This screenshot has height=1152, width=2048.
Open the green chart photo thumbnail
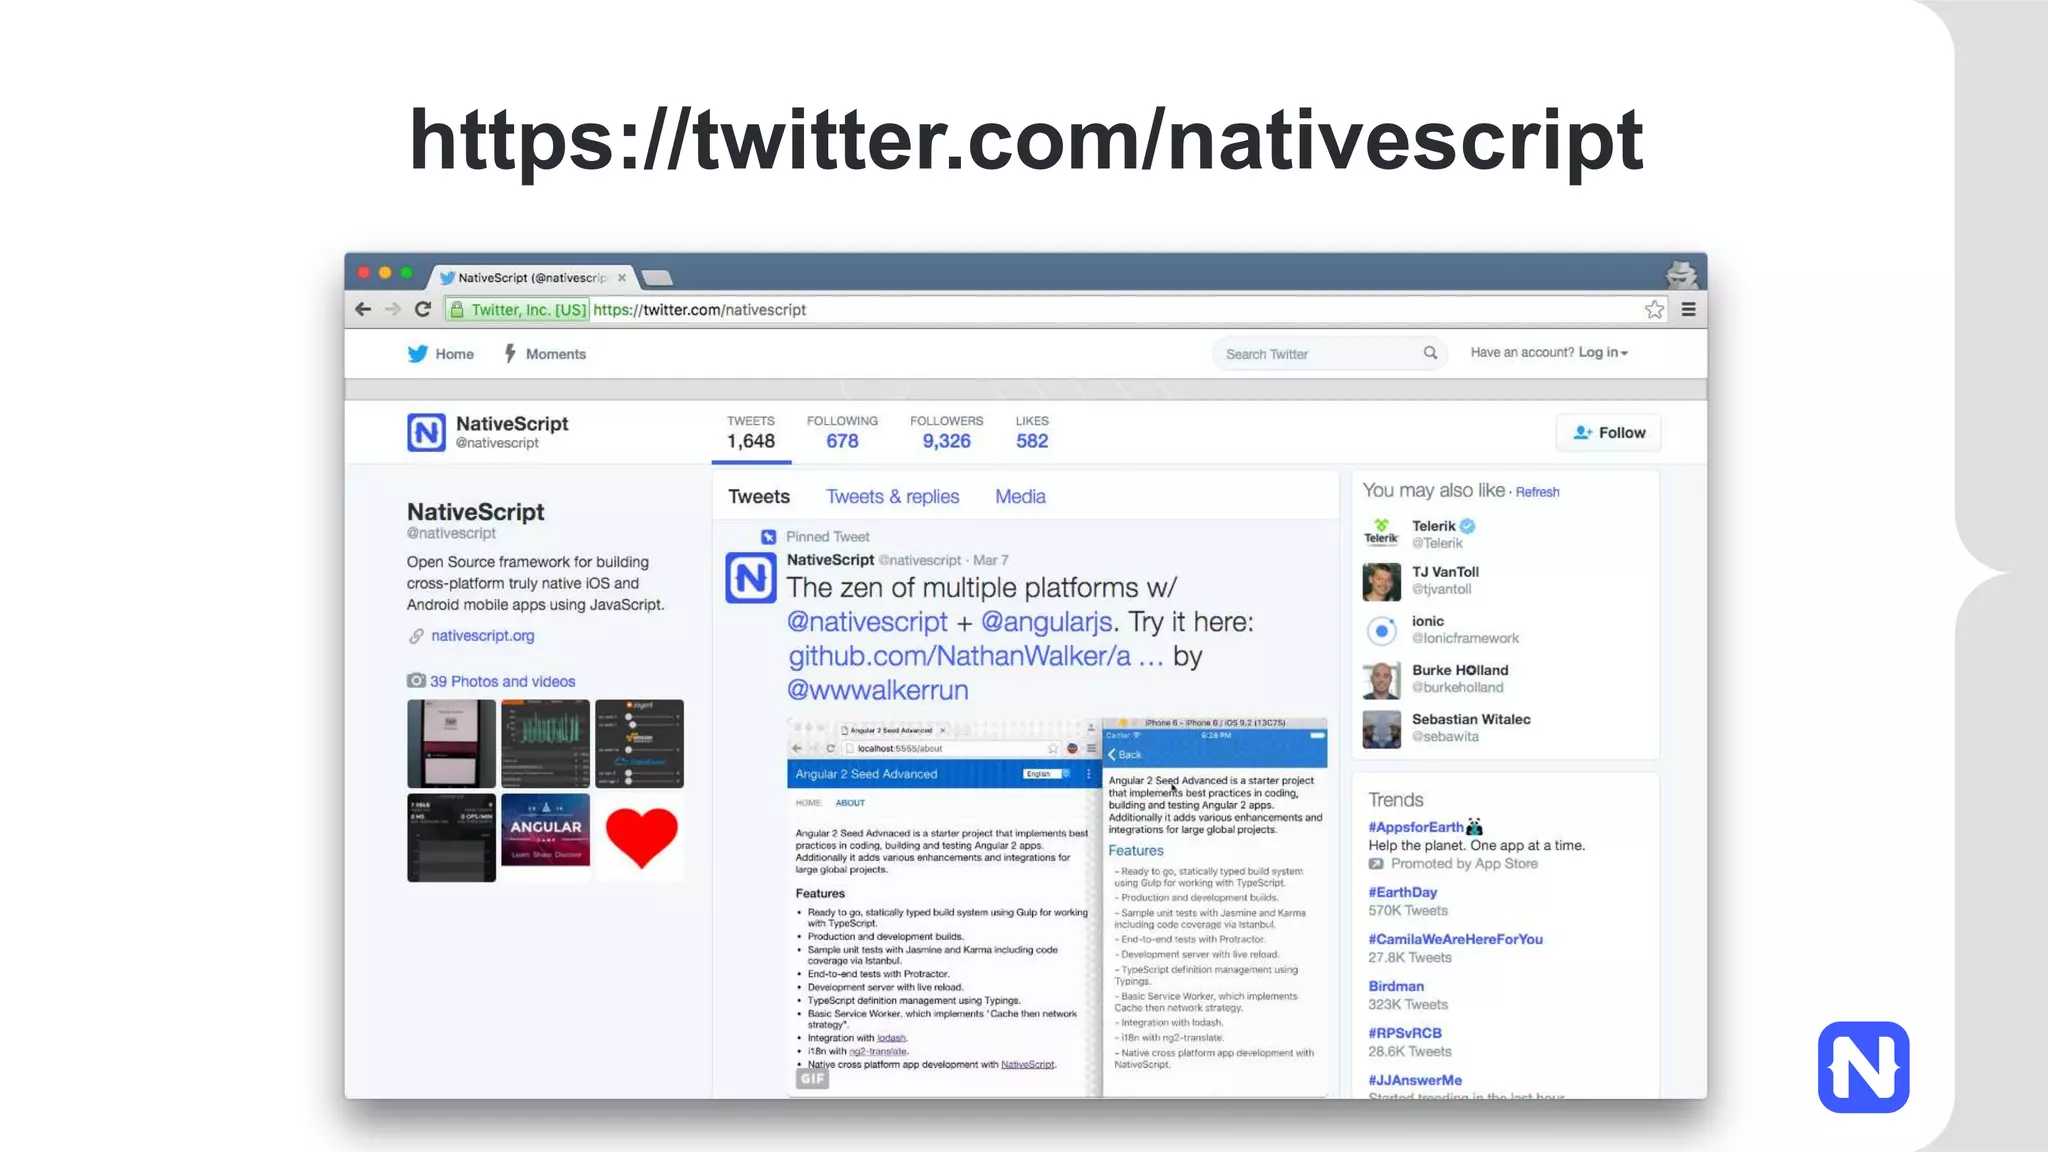[x=545, y=744]
